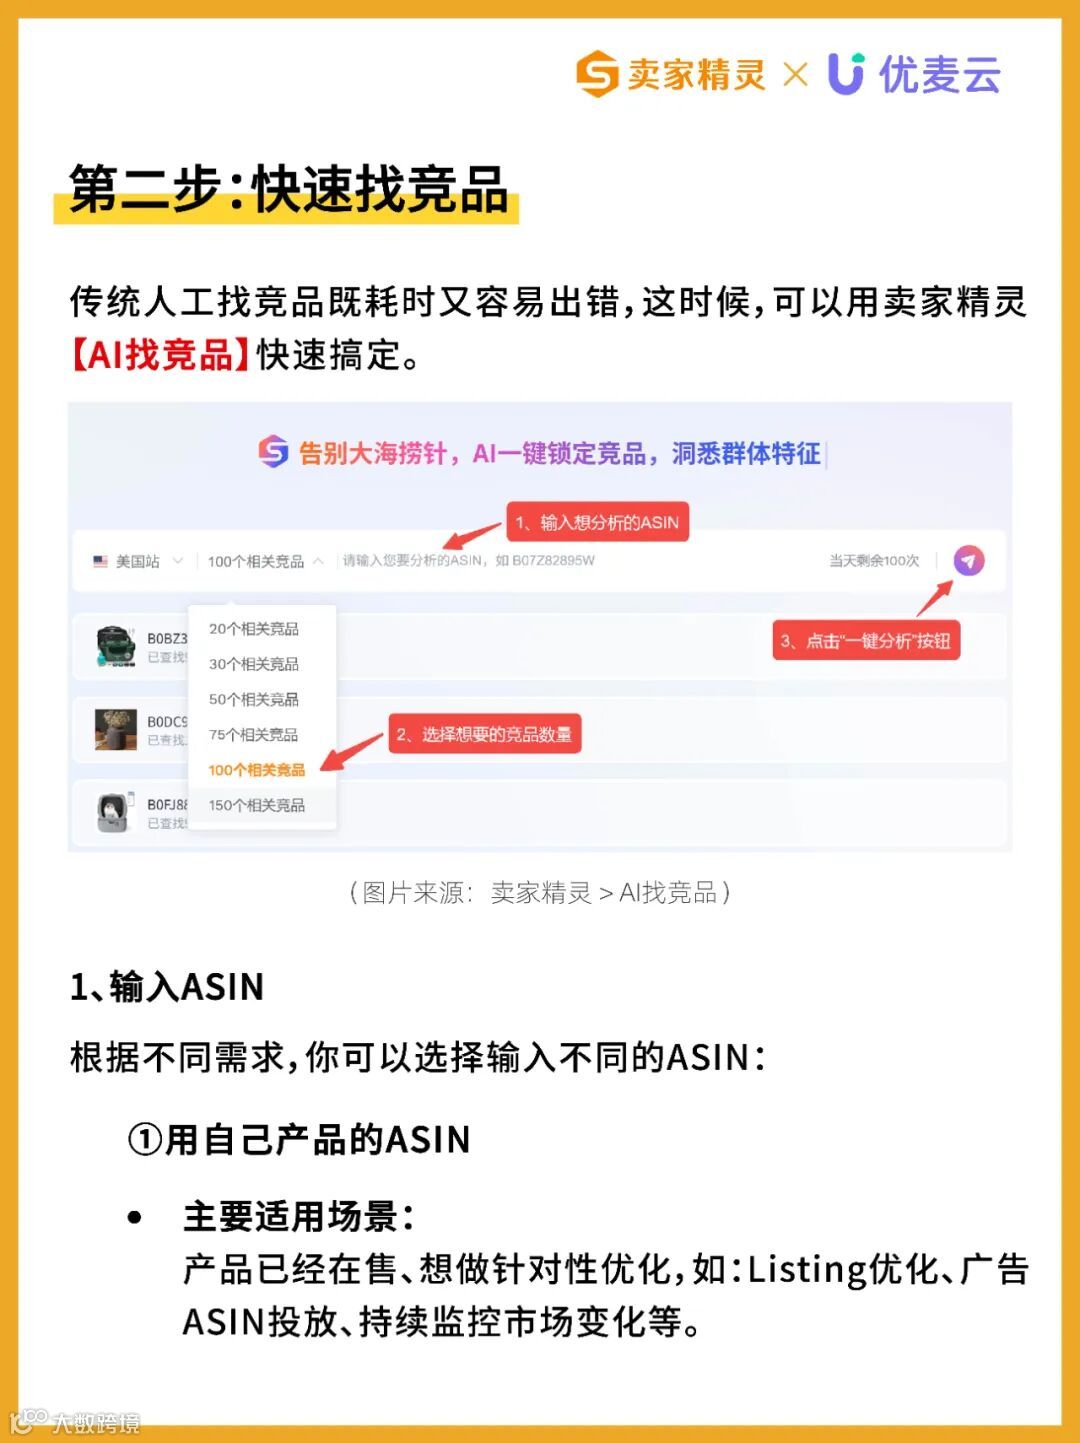Collapse the 100个相关竞品 quantity dropdown

click(265, 561)
